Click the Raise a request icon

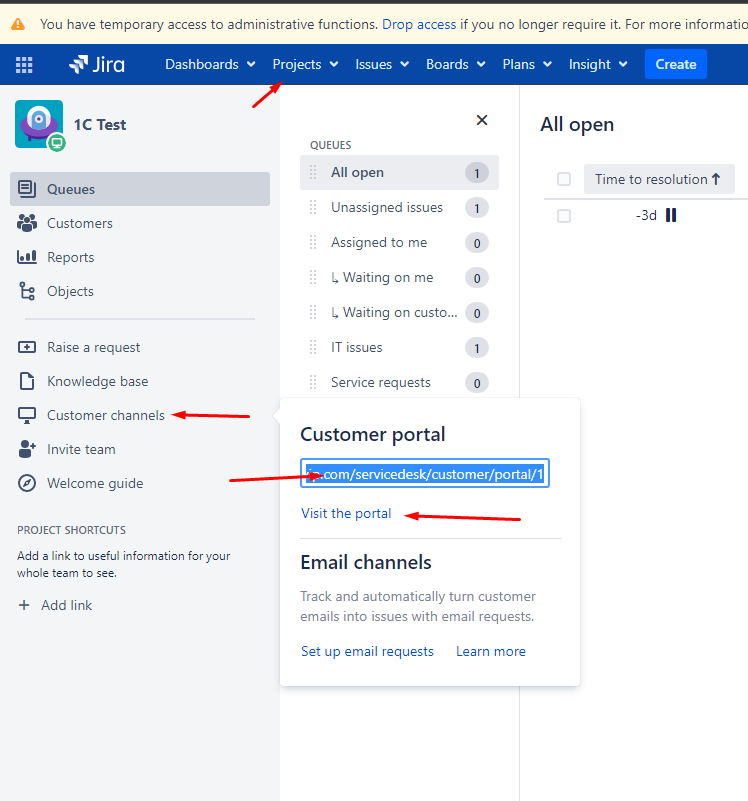pyautogui.click(x=27, y=347)
